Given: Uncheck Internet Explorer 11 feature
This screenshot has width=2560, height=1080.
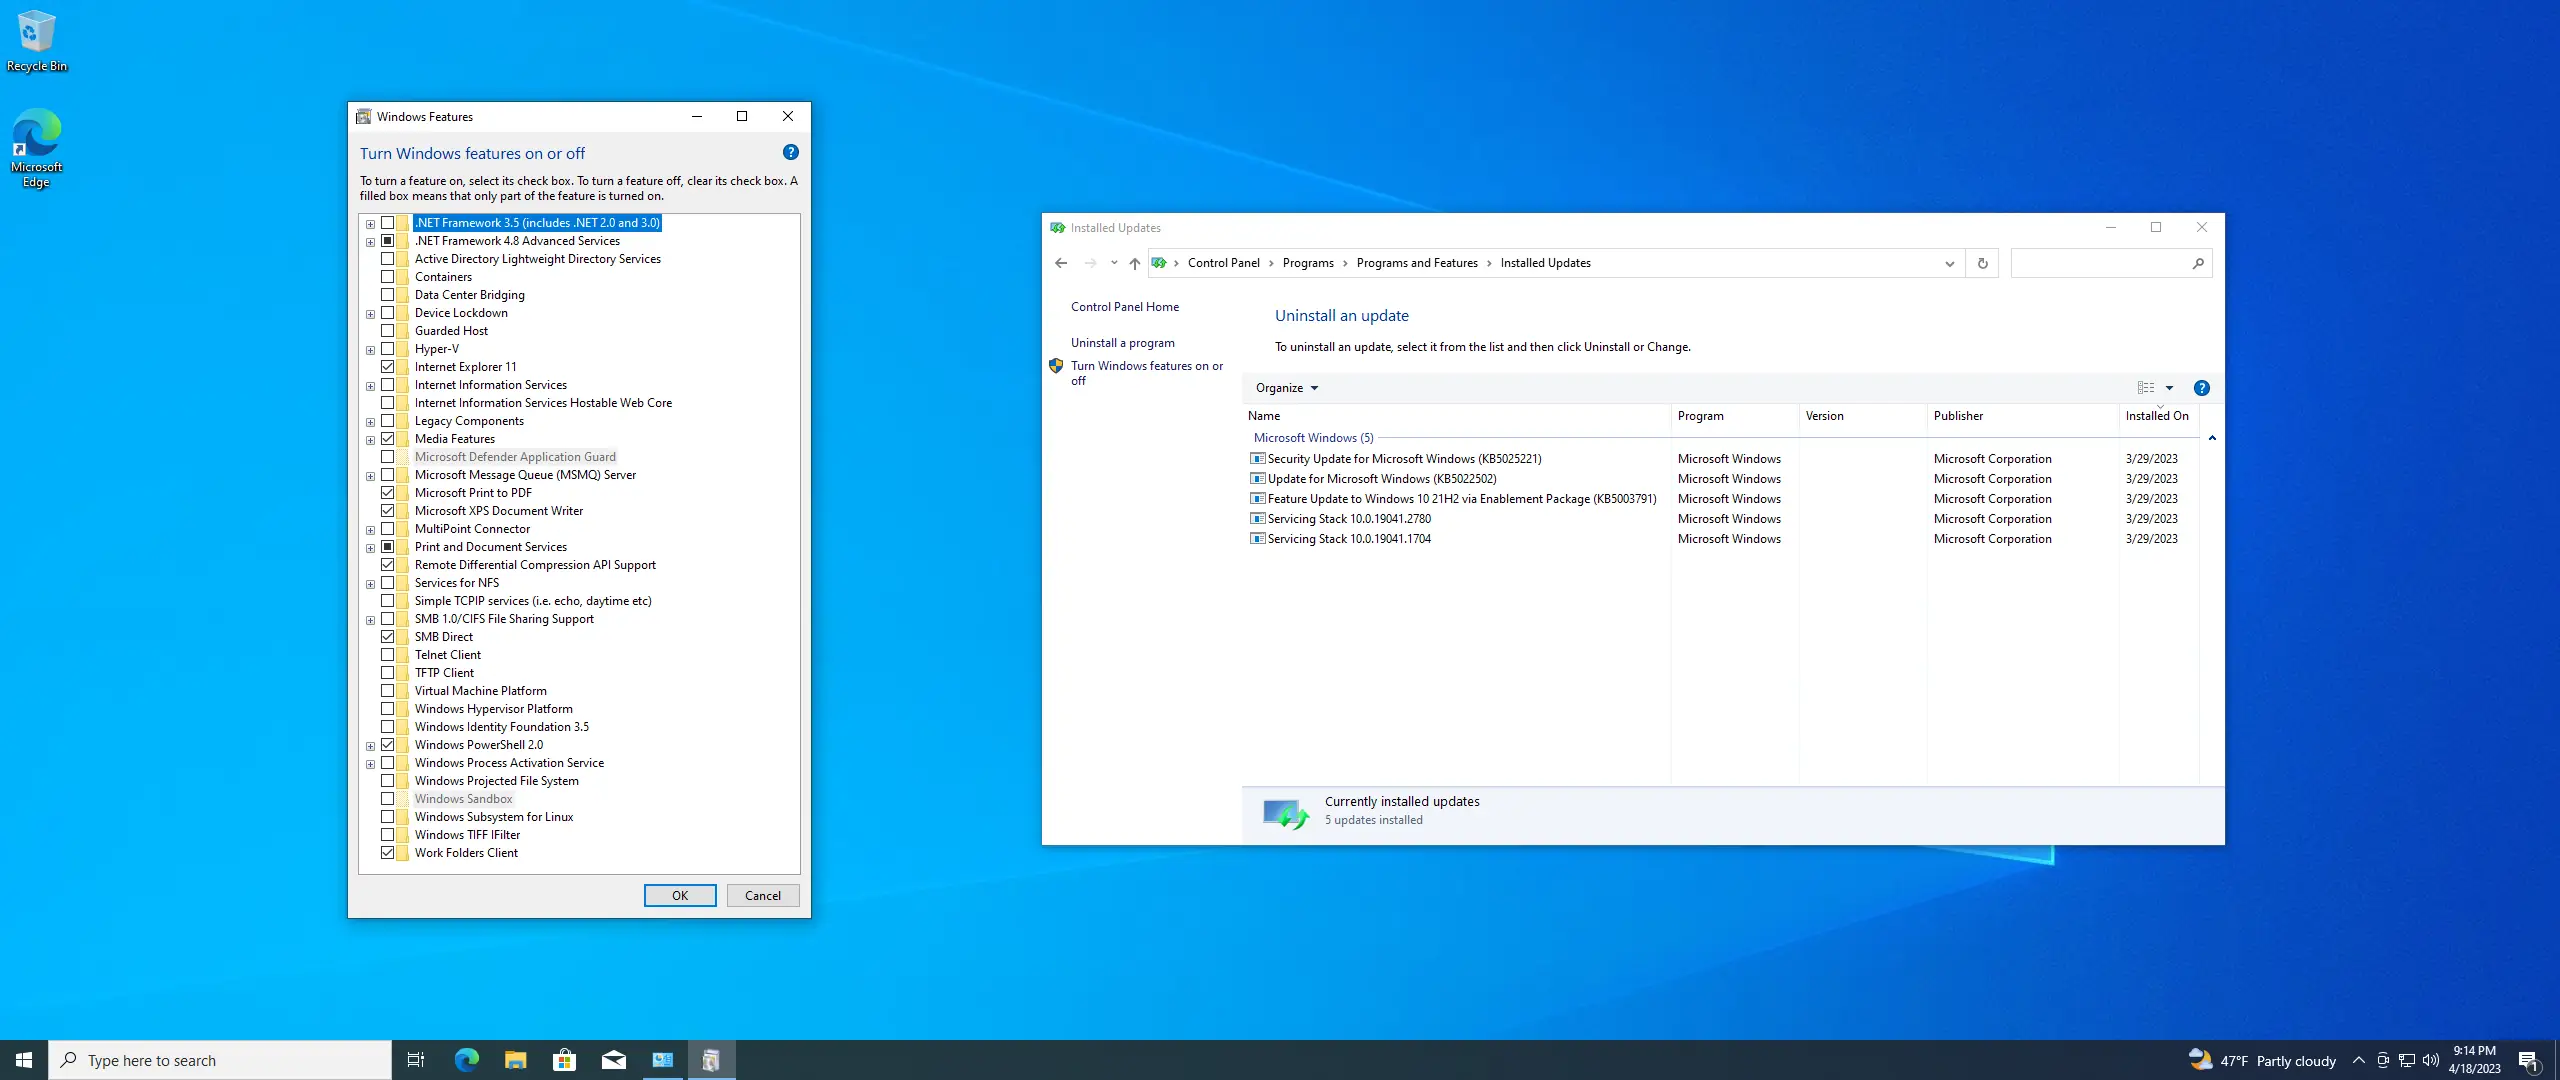Looking at the screenshot, I should pyautogui.click(x=387, y=367).
